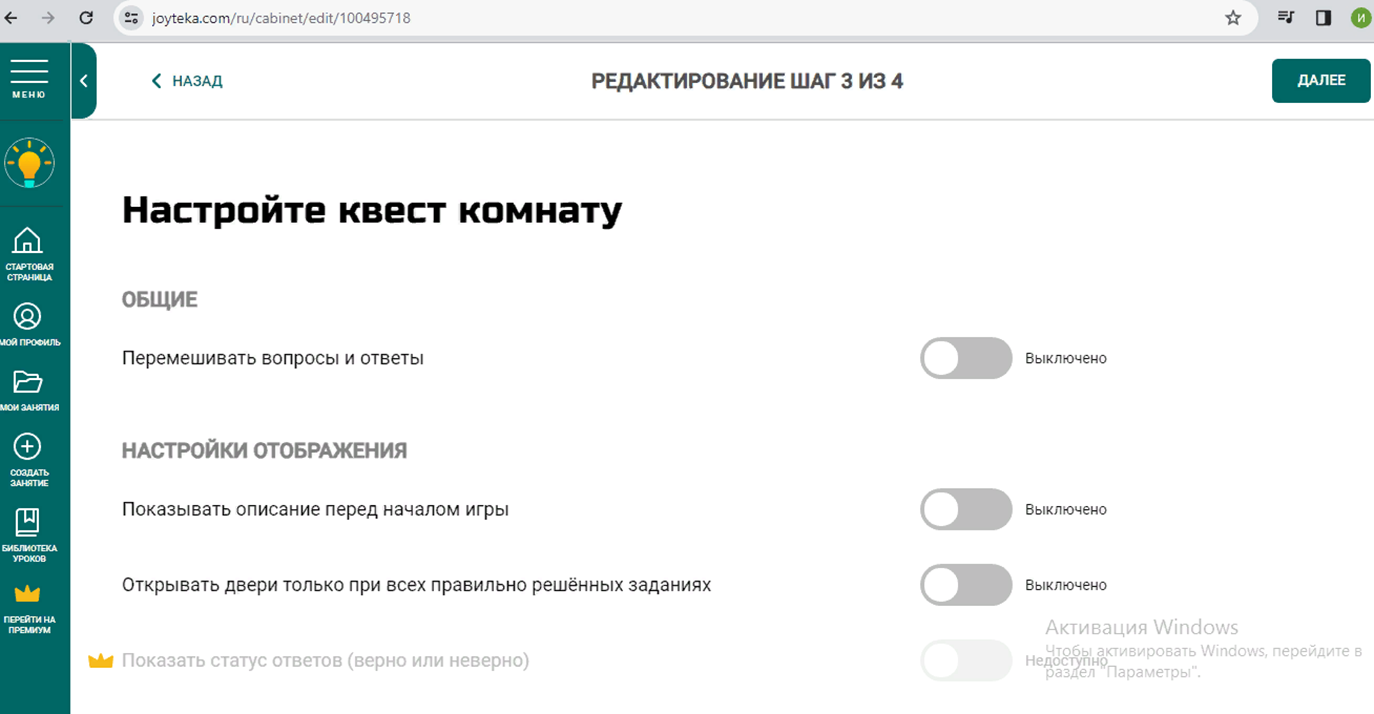Reload the page in browser
The image size is (1374, 714).
point(86,18)
